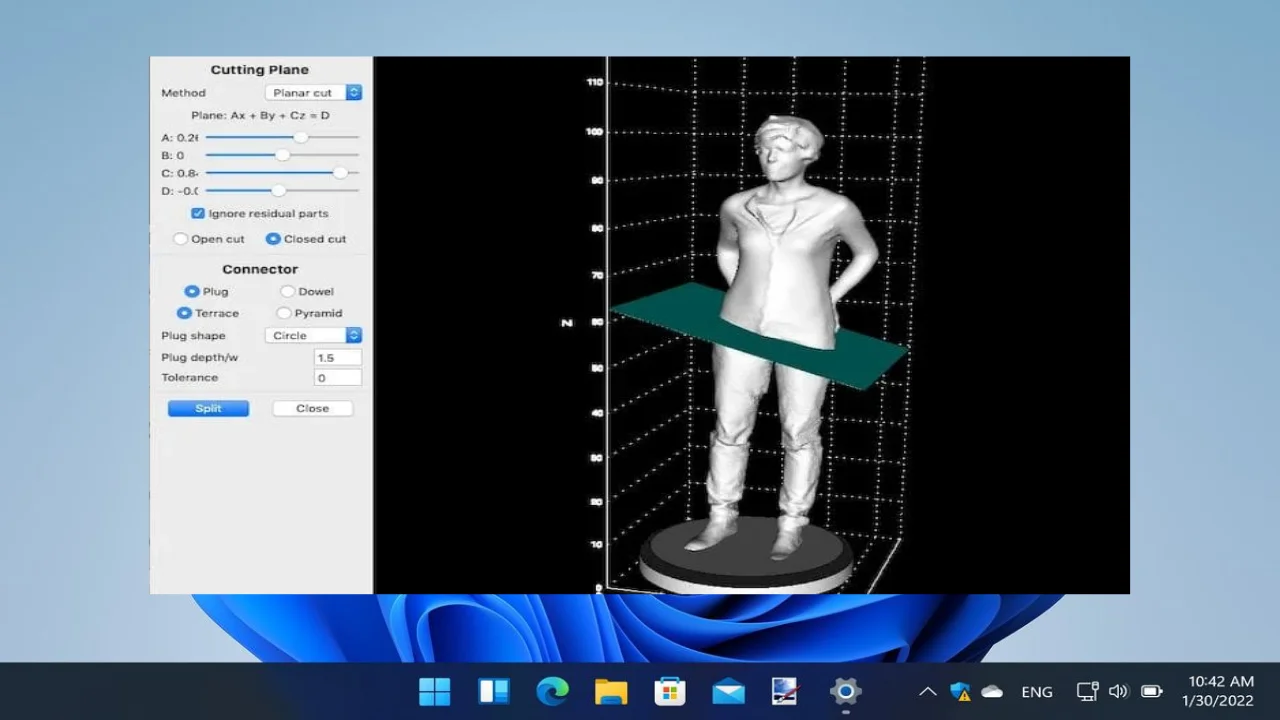
Task: Click the Tolerance input field
Action: 338,377
